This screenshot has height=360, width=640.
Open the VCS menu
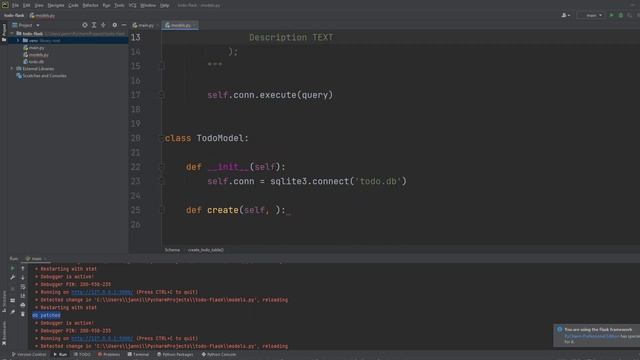click(133, 5)
